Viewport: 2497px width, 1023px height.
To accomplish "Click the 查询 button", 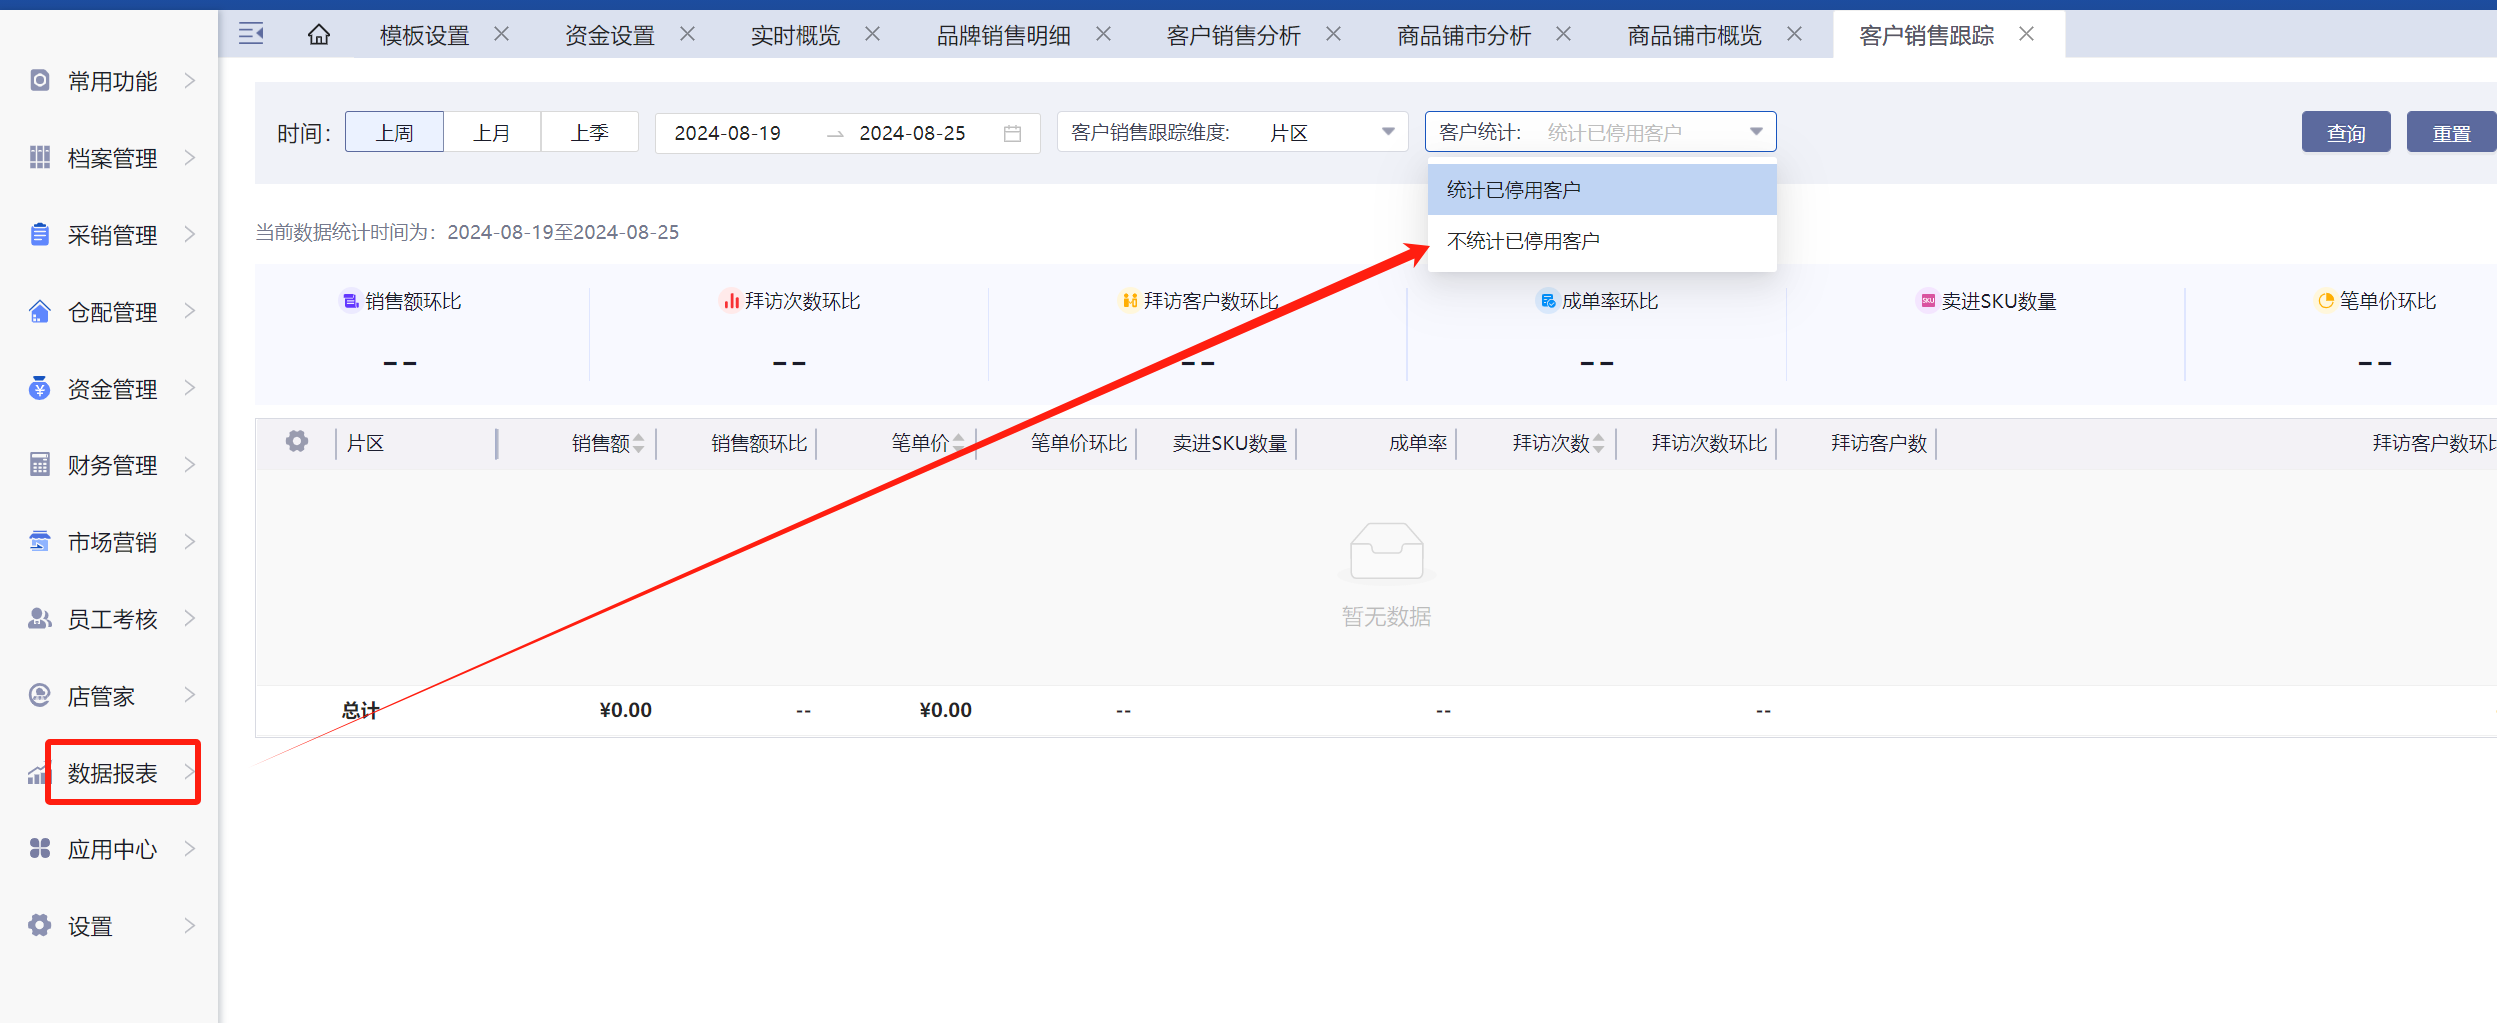I will tap(2345, 132).
